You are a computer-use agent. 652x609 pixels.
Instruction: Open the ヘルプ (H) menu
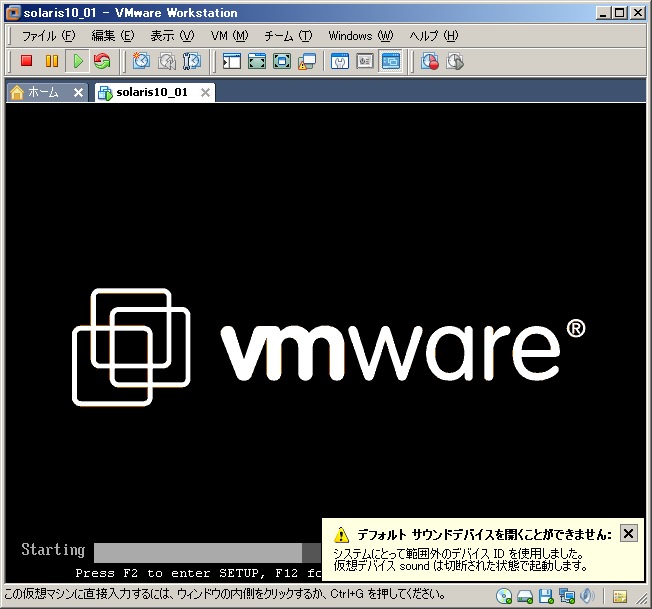click(x=434, y=36)
